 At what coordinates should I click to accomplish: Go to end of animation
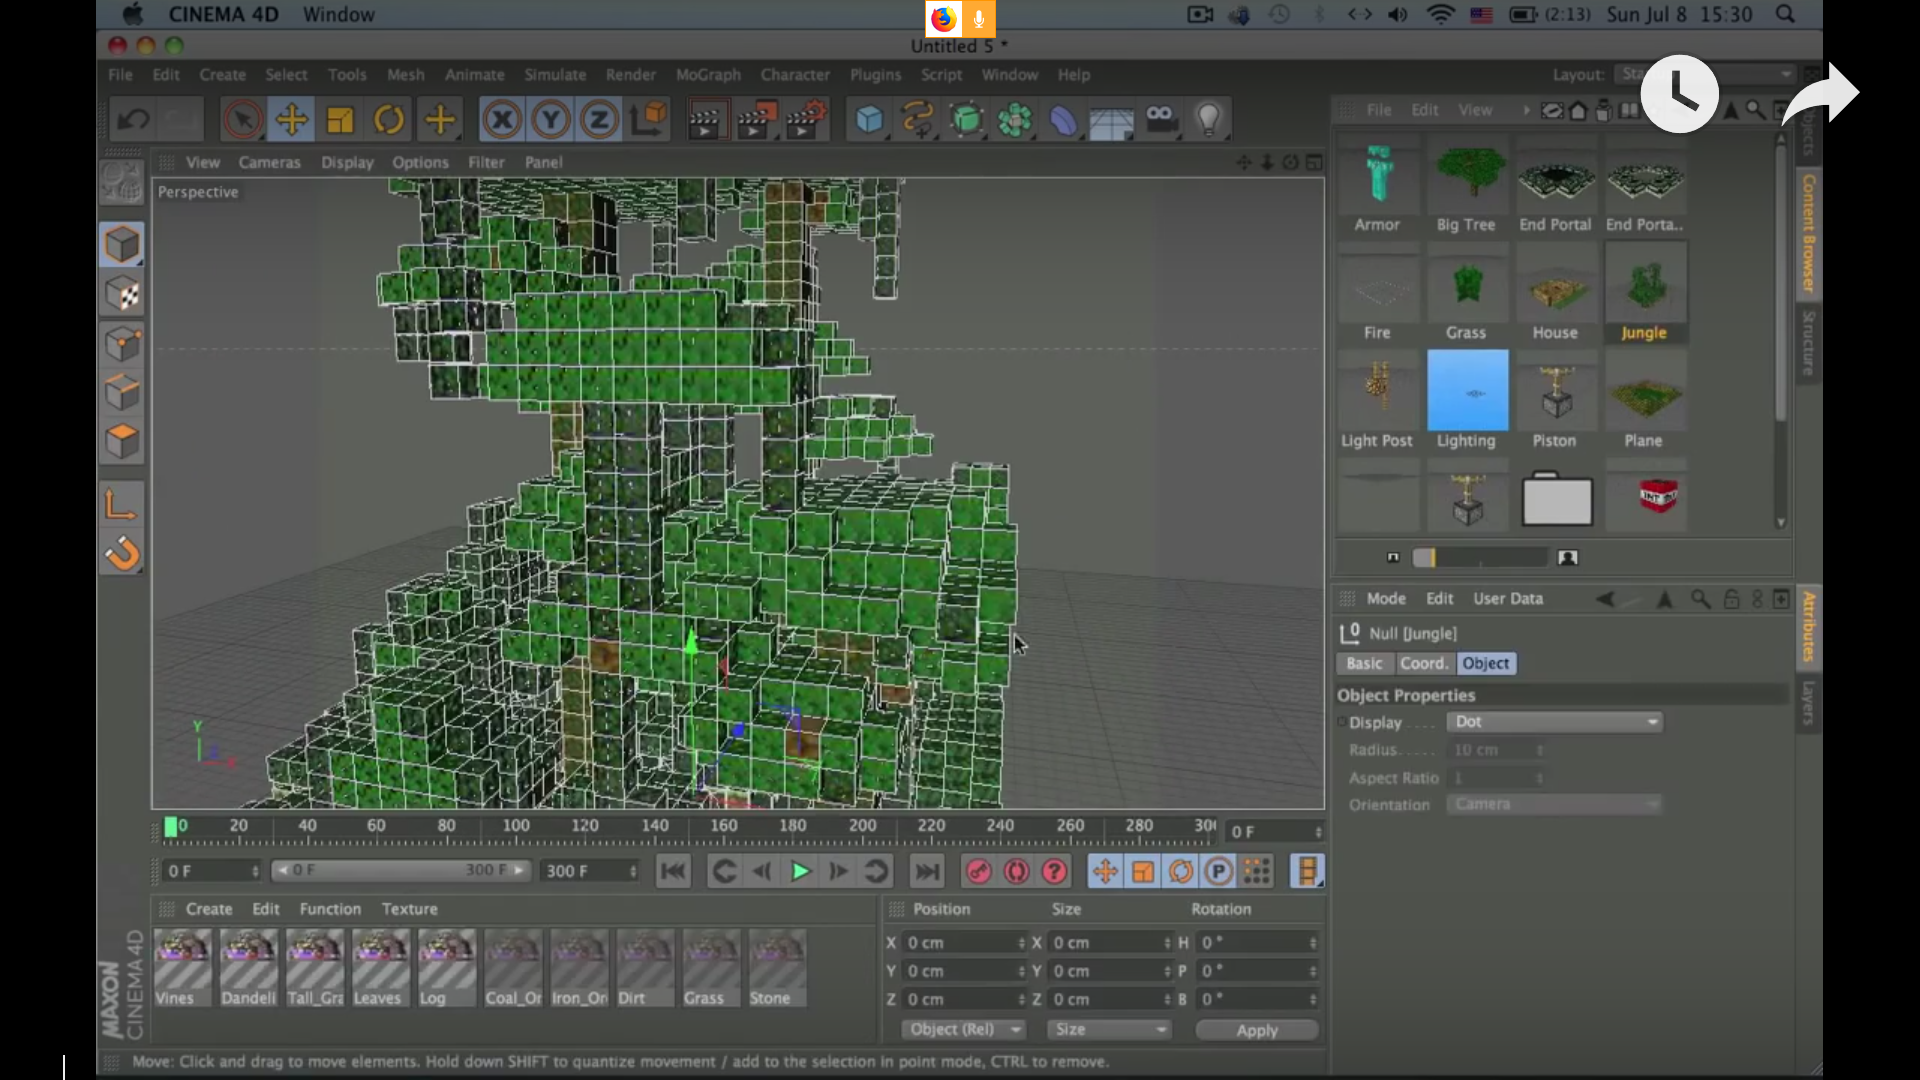click(x=927, y=872)
